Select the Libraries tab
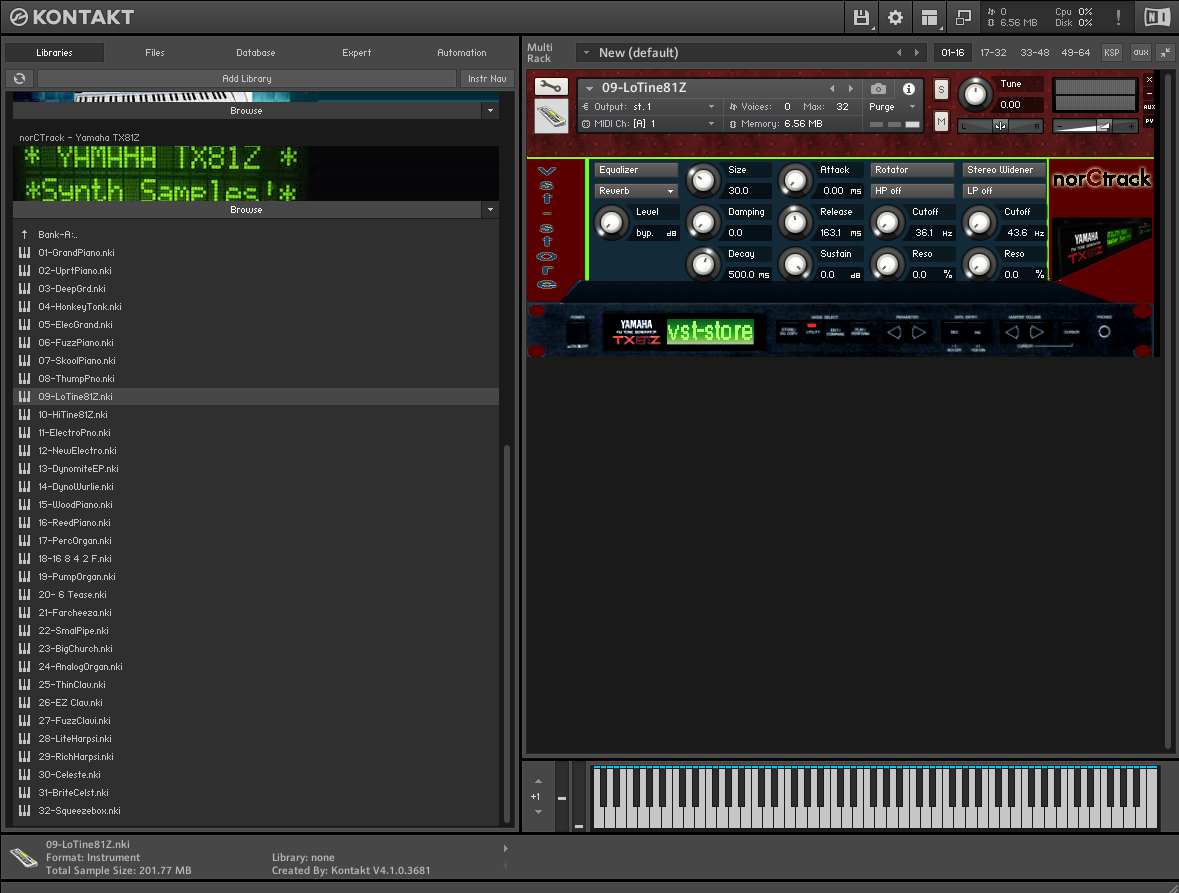Viewport: 1179px width, 893px height. [54, 53]
